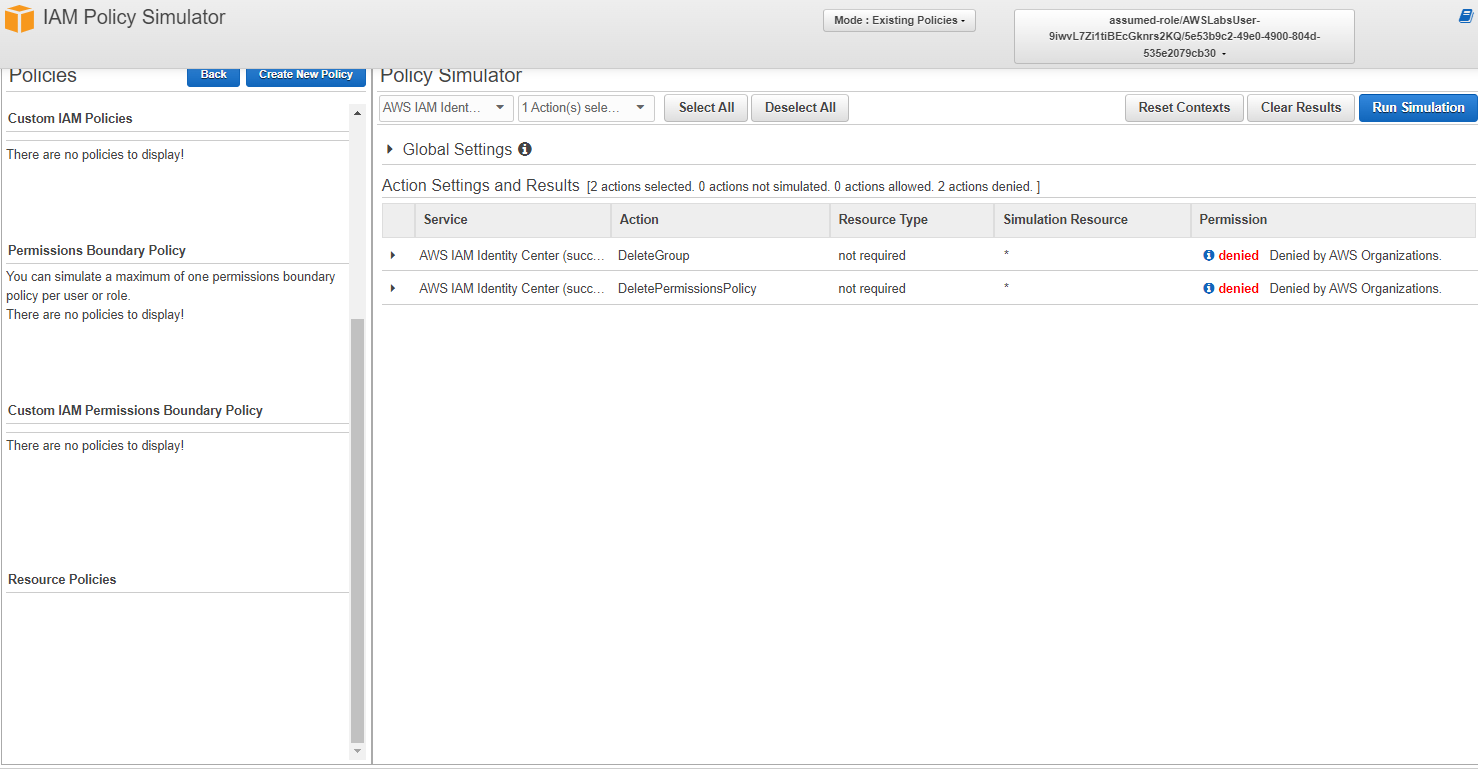This screenshot has height=769, width=1478.
Task: Open the Mode: Existing Policies dropdown
Action: pyautogui.click(x=899, y=20)
